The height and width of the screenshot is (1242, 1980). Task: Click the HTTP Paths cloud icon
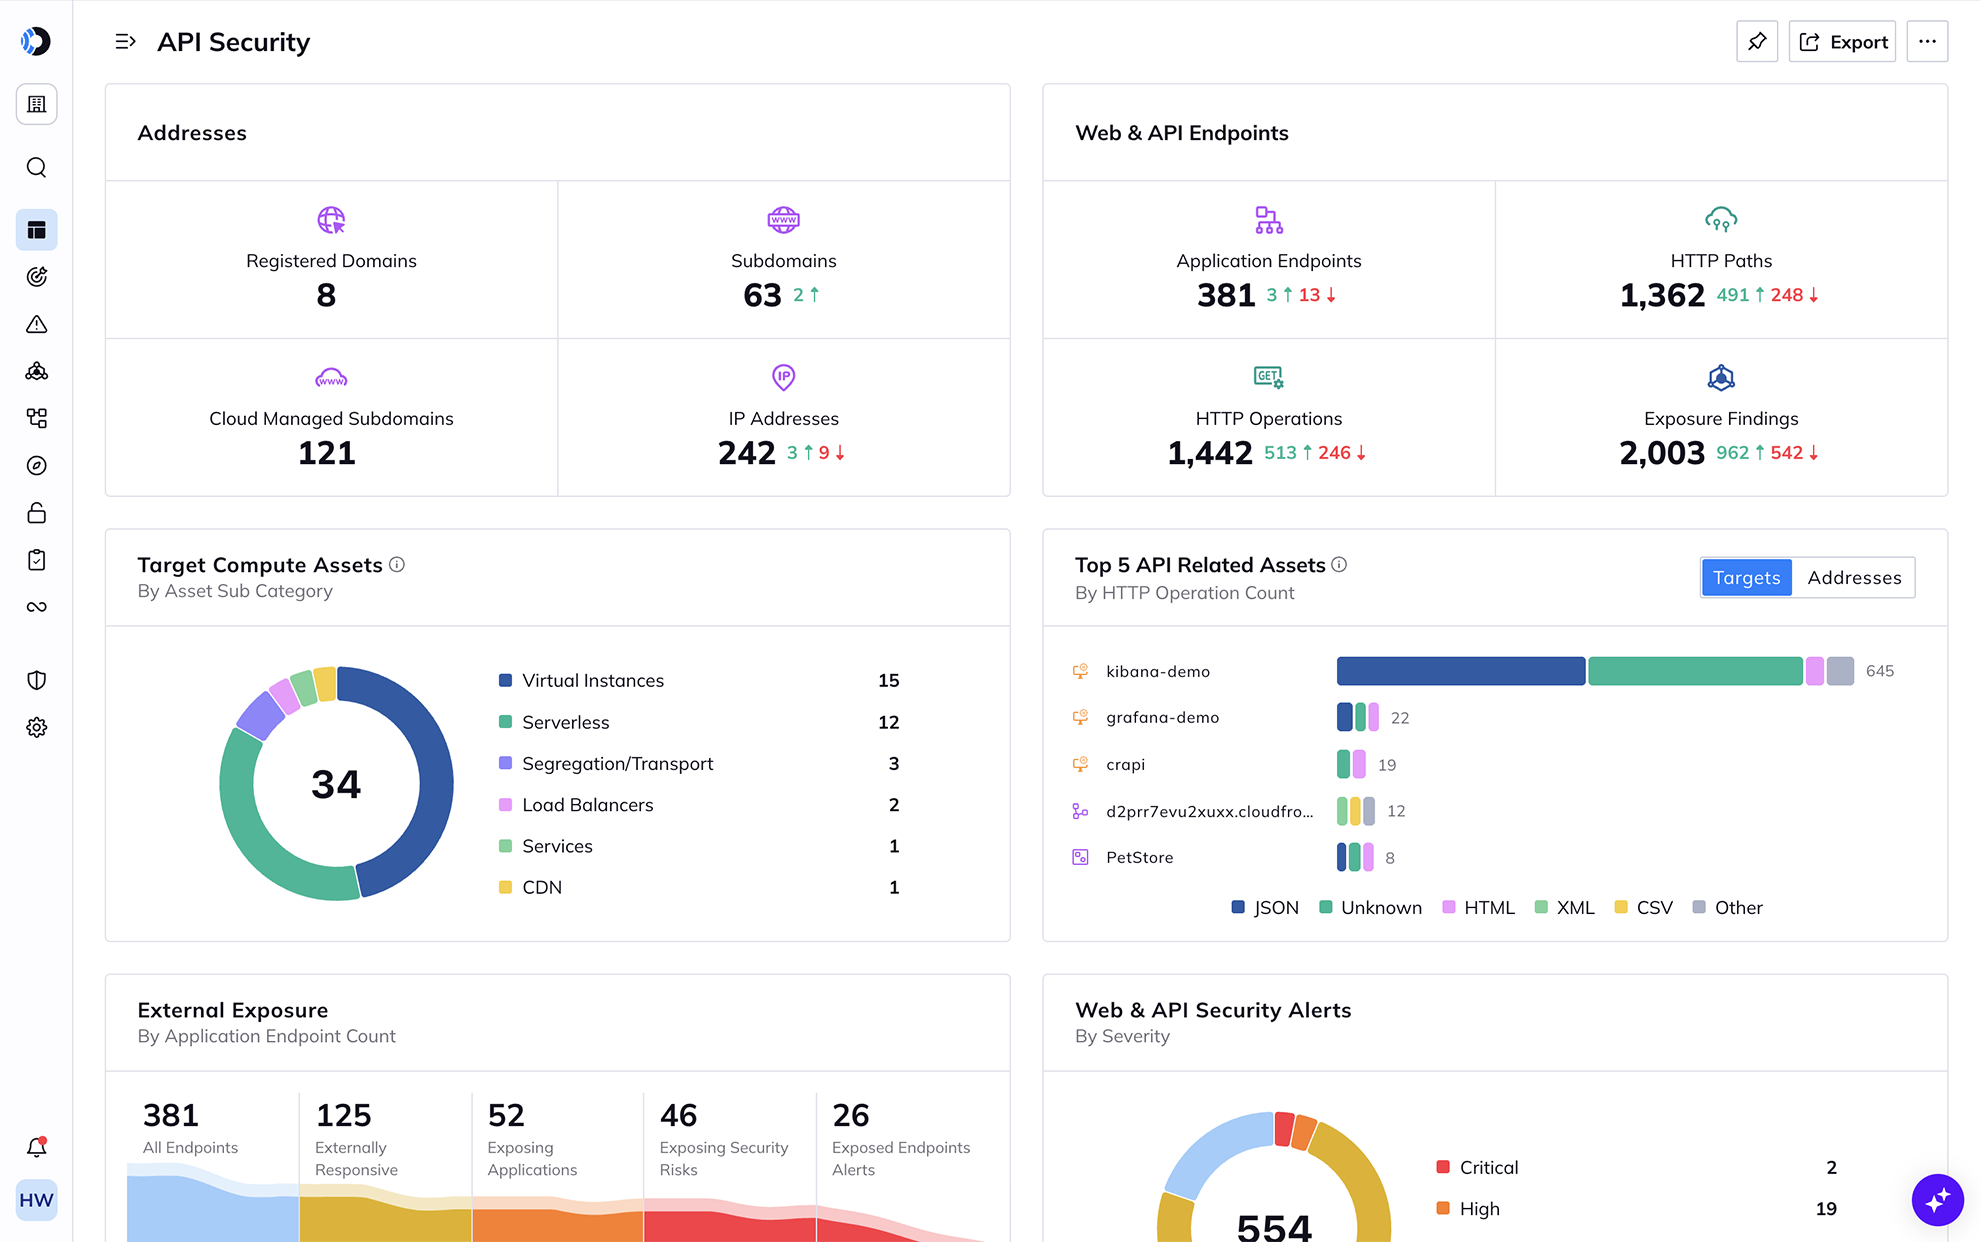[x=1721, y=219]
